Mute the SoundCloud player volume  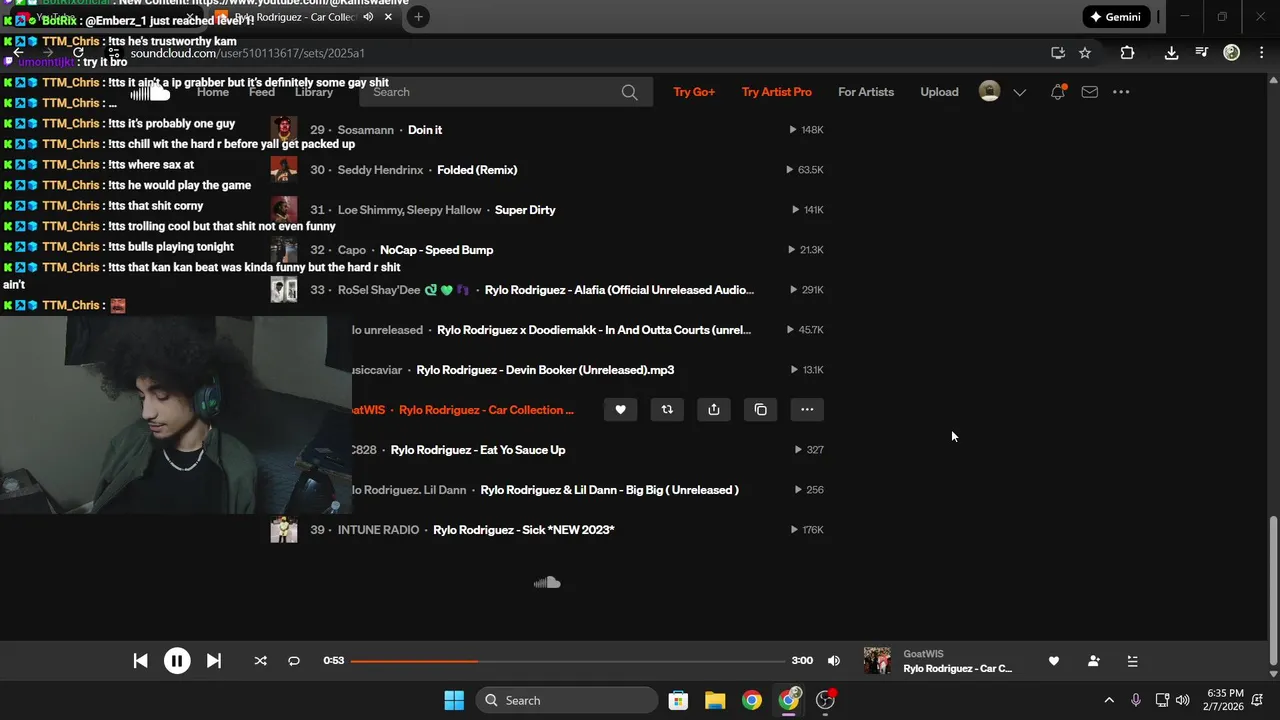(834, 661)
